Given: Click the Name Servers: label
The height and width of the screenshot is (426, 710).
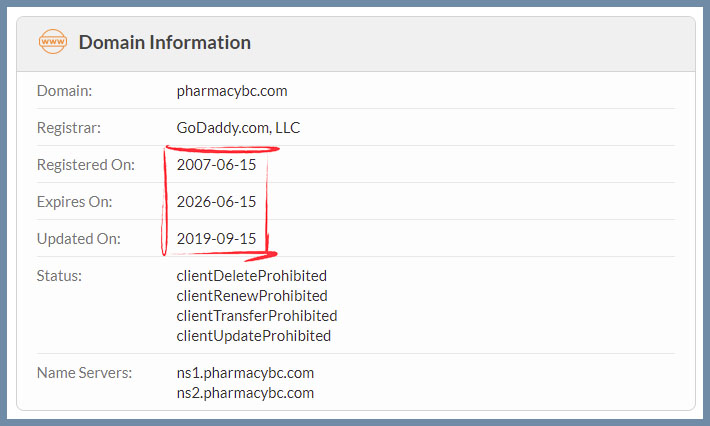Looking at the screenshot, I should click(85, 373).
